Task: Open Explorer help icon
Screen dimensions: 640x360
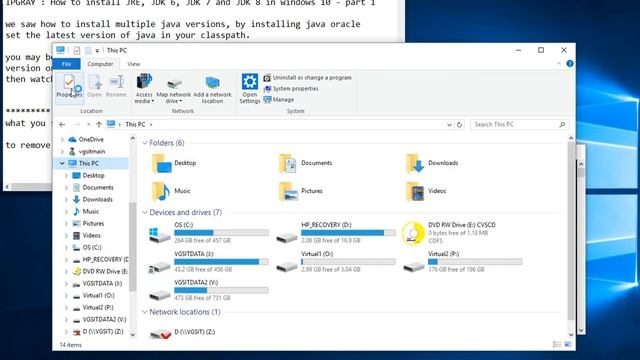Action: pos(570,64)
